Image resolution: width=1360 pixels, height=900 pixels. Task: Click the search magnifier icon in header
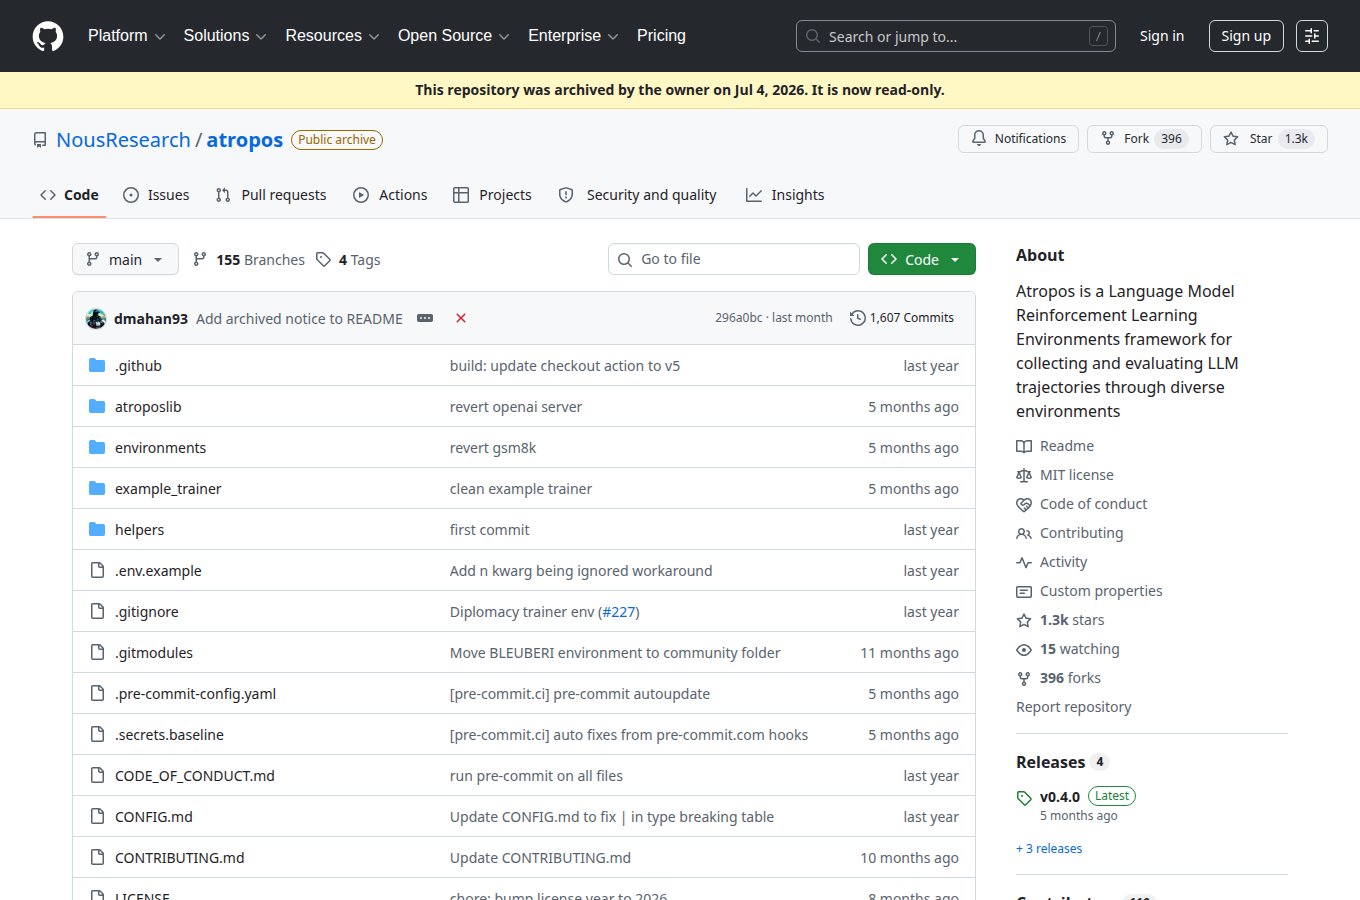813,36
